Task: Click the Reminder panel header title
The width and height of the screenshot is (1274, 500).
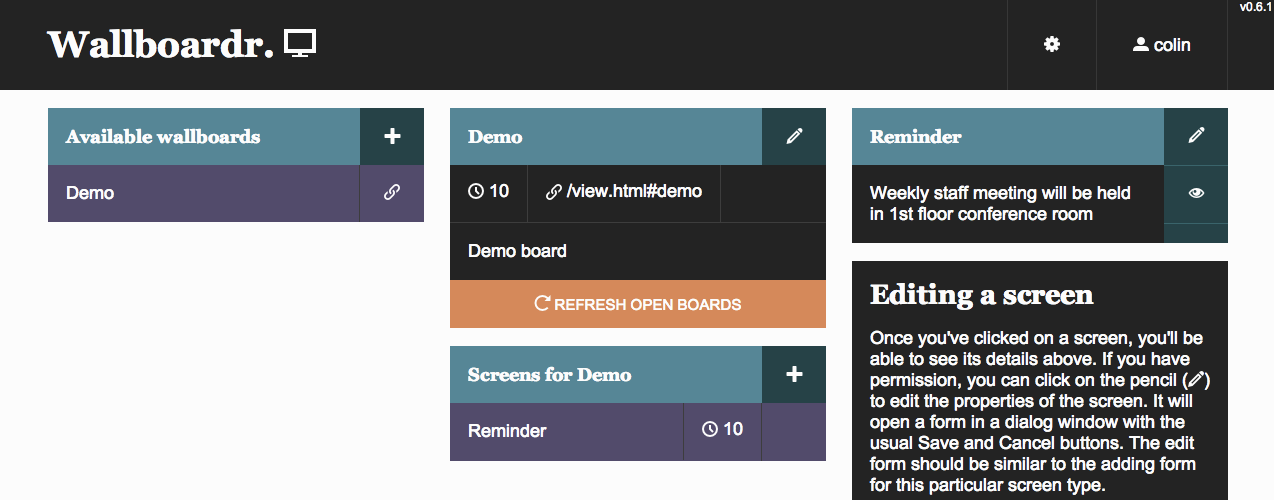Action: coord(916,137)
